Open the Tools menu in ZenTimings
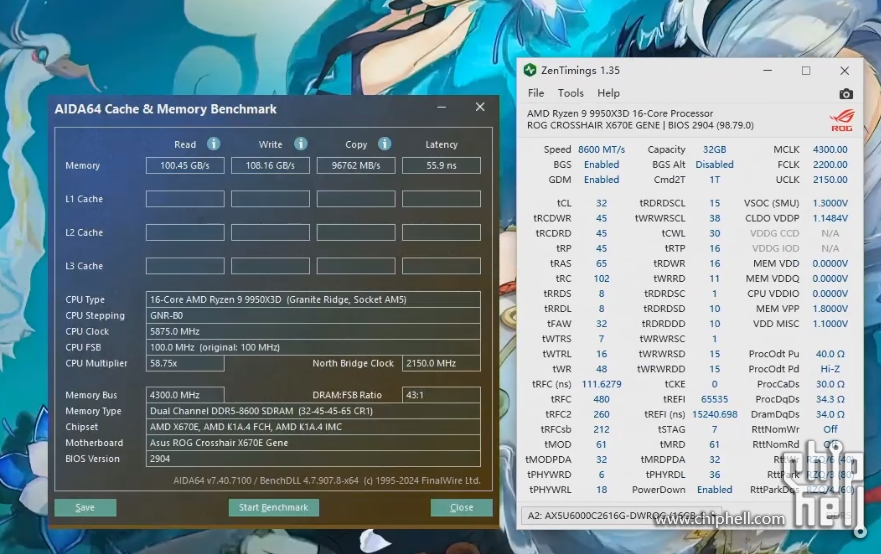The height and width of the screenshot is (554, 881). [x=570, y=93]
